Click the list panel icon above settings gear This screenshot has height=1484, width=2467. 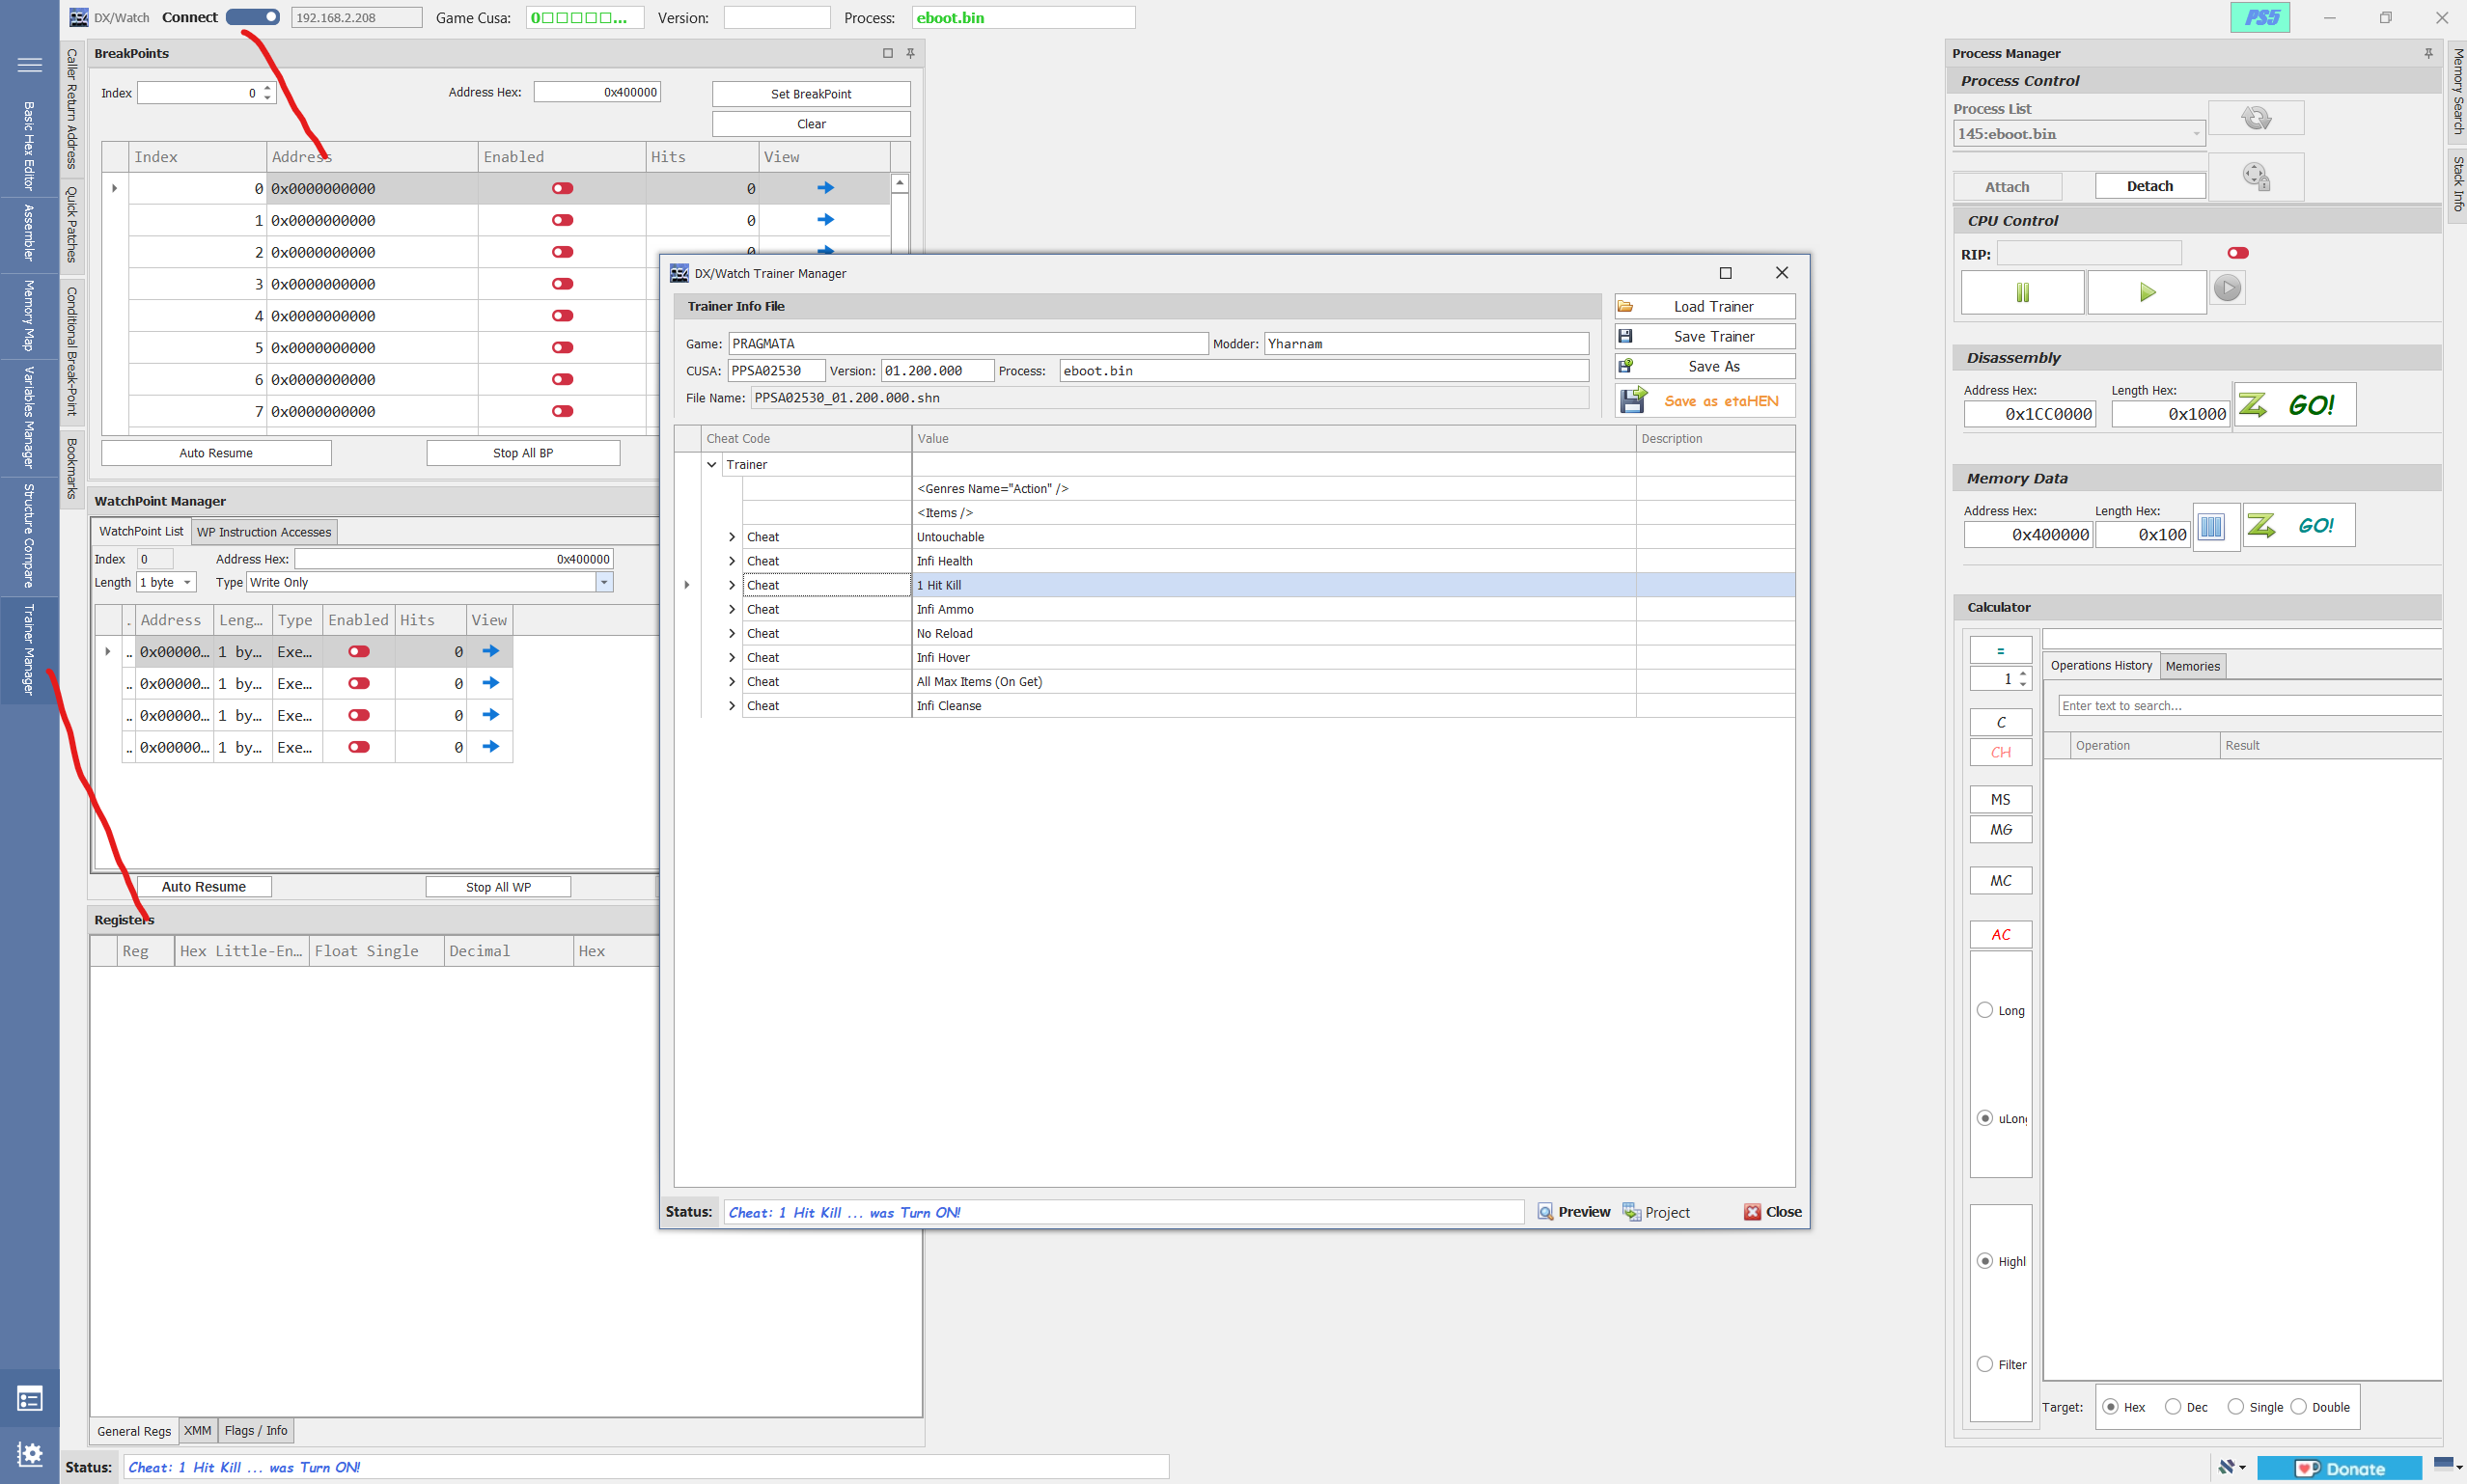tap(30, 1398)
